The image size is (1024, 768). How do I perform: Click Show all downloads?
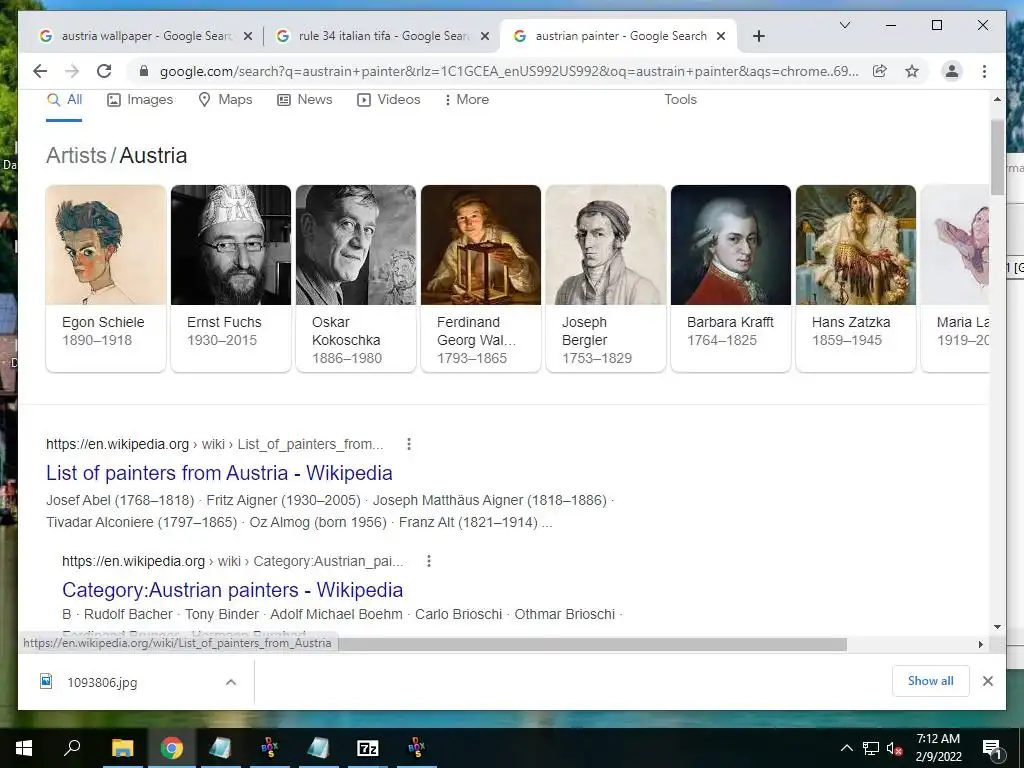point(931,681)
